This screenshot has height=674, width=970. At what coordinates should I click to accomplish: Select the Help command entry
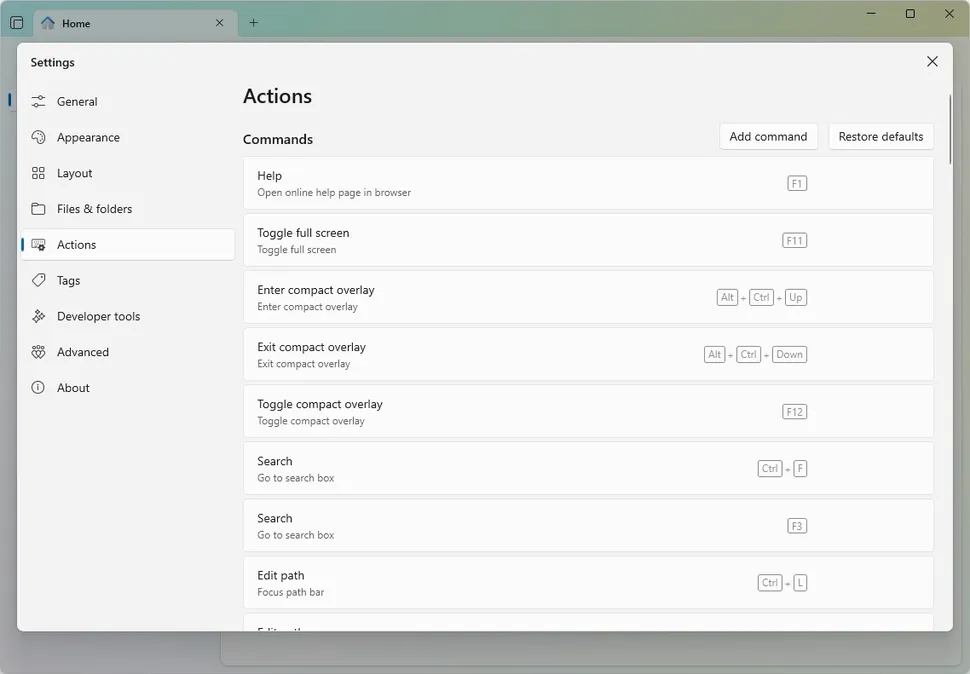click(590, 183)
